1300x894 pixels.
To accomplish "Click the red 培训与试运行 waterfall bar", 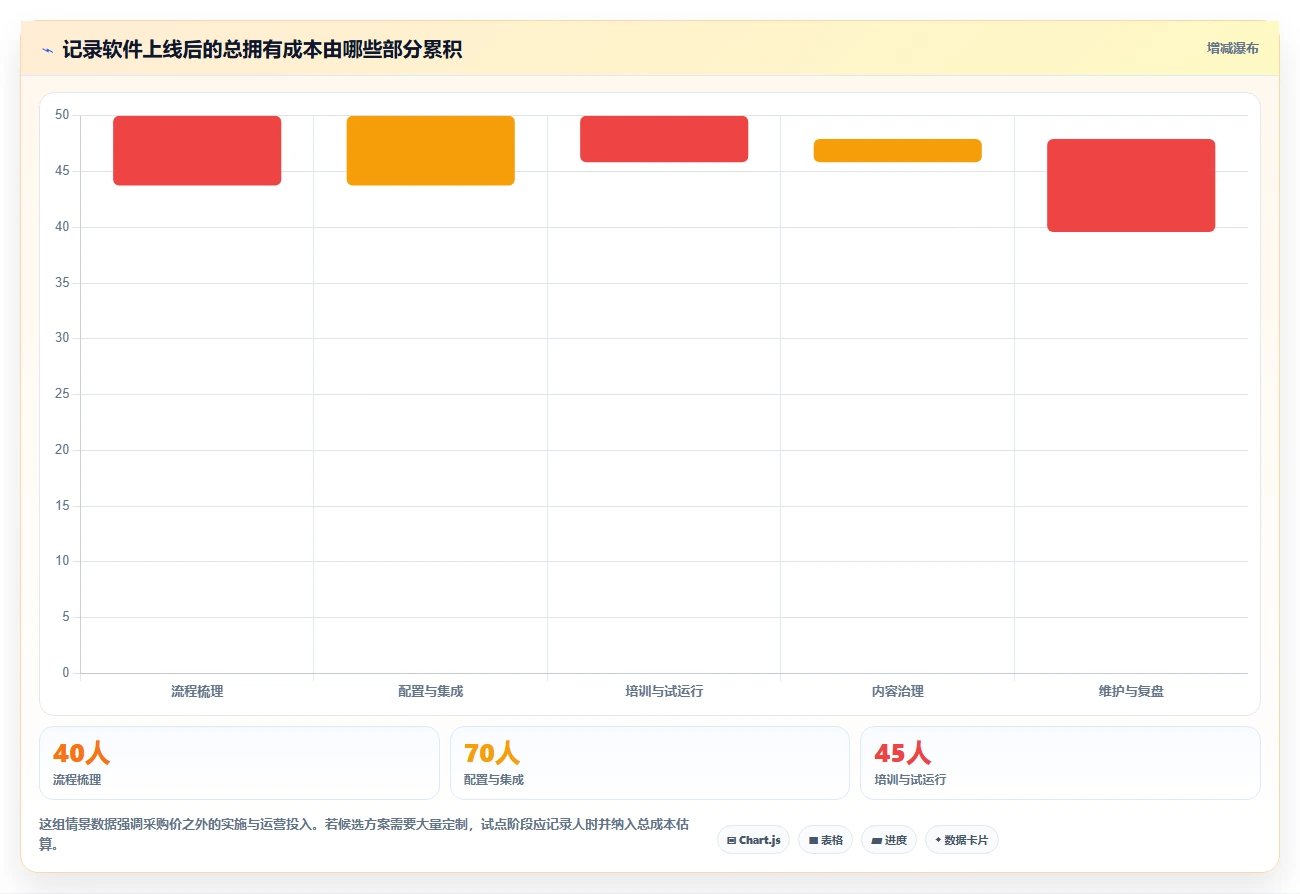I will pos(664,139).
